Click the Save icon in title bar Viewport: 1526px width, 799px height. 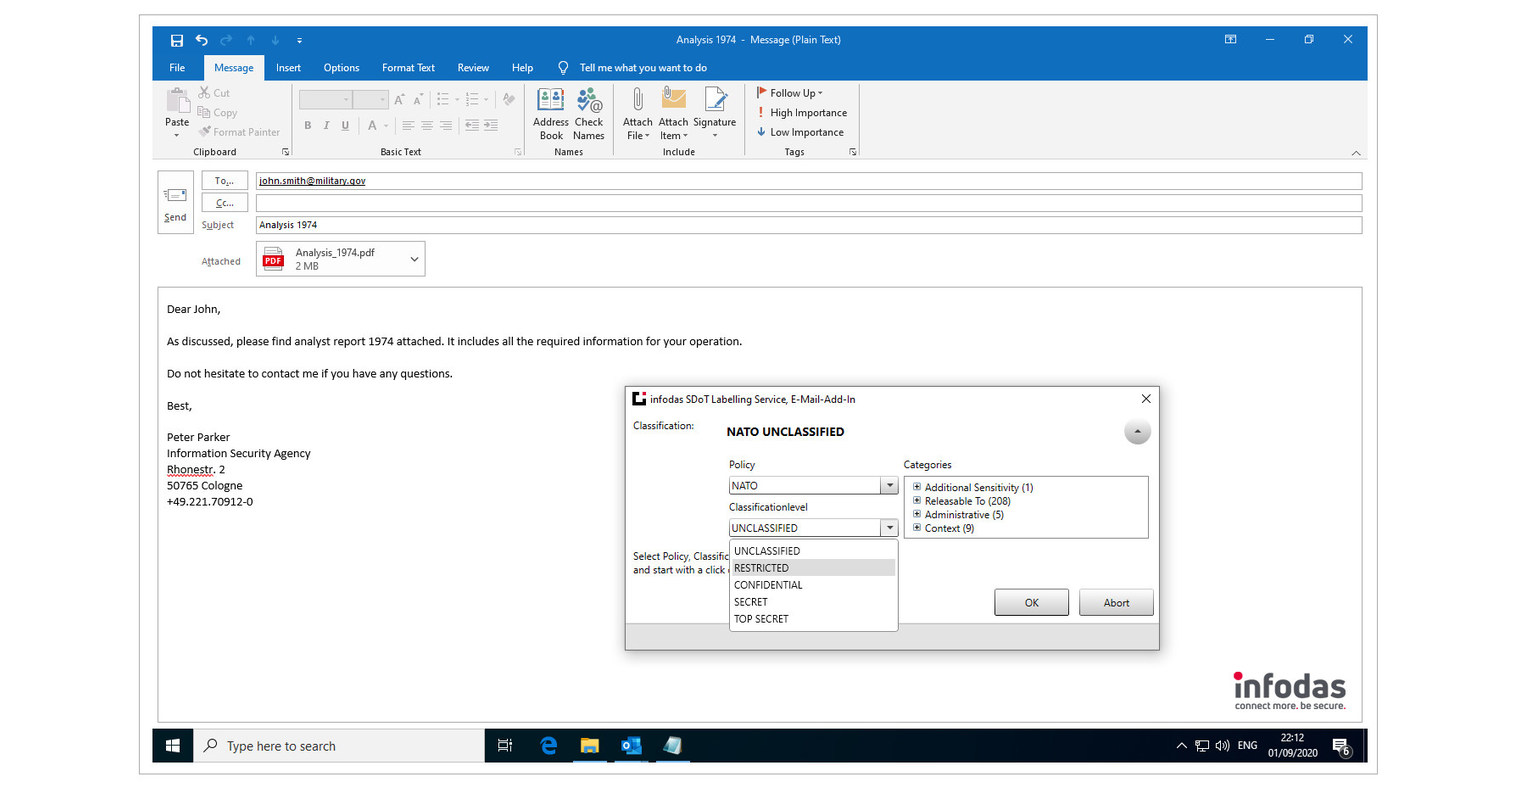177,40
